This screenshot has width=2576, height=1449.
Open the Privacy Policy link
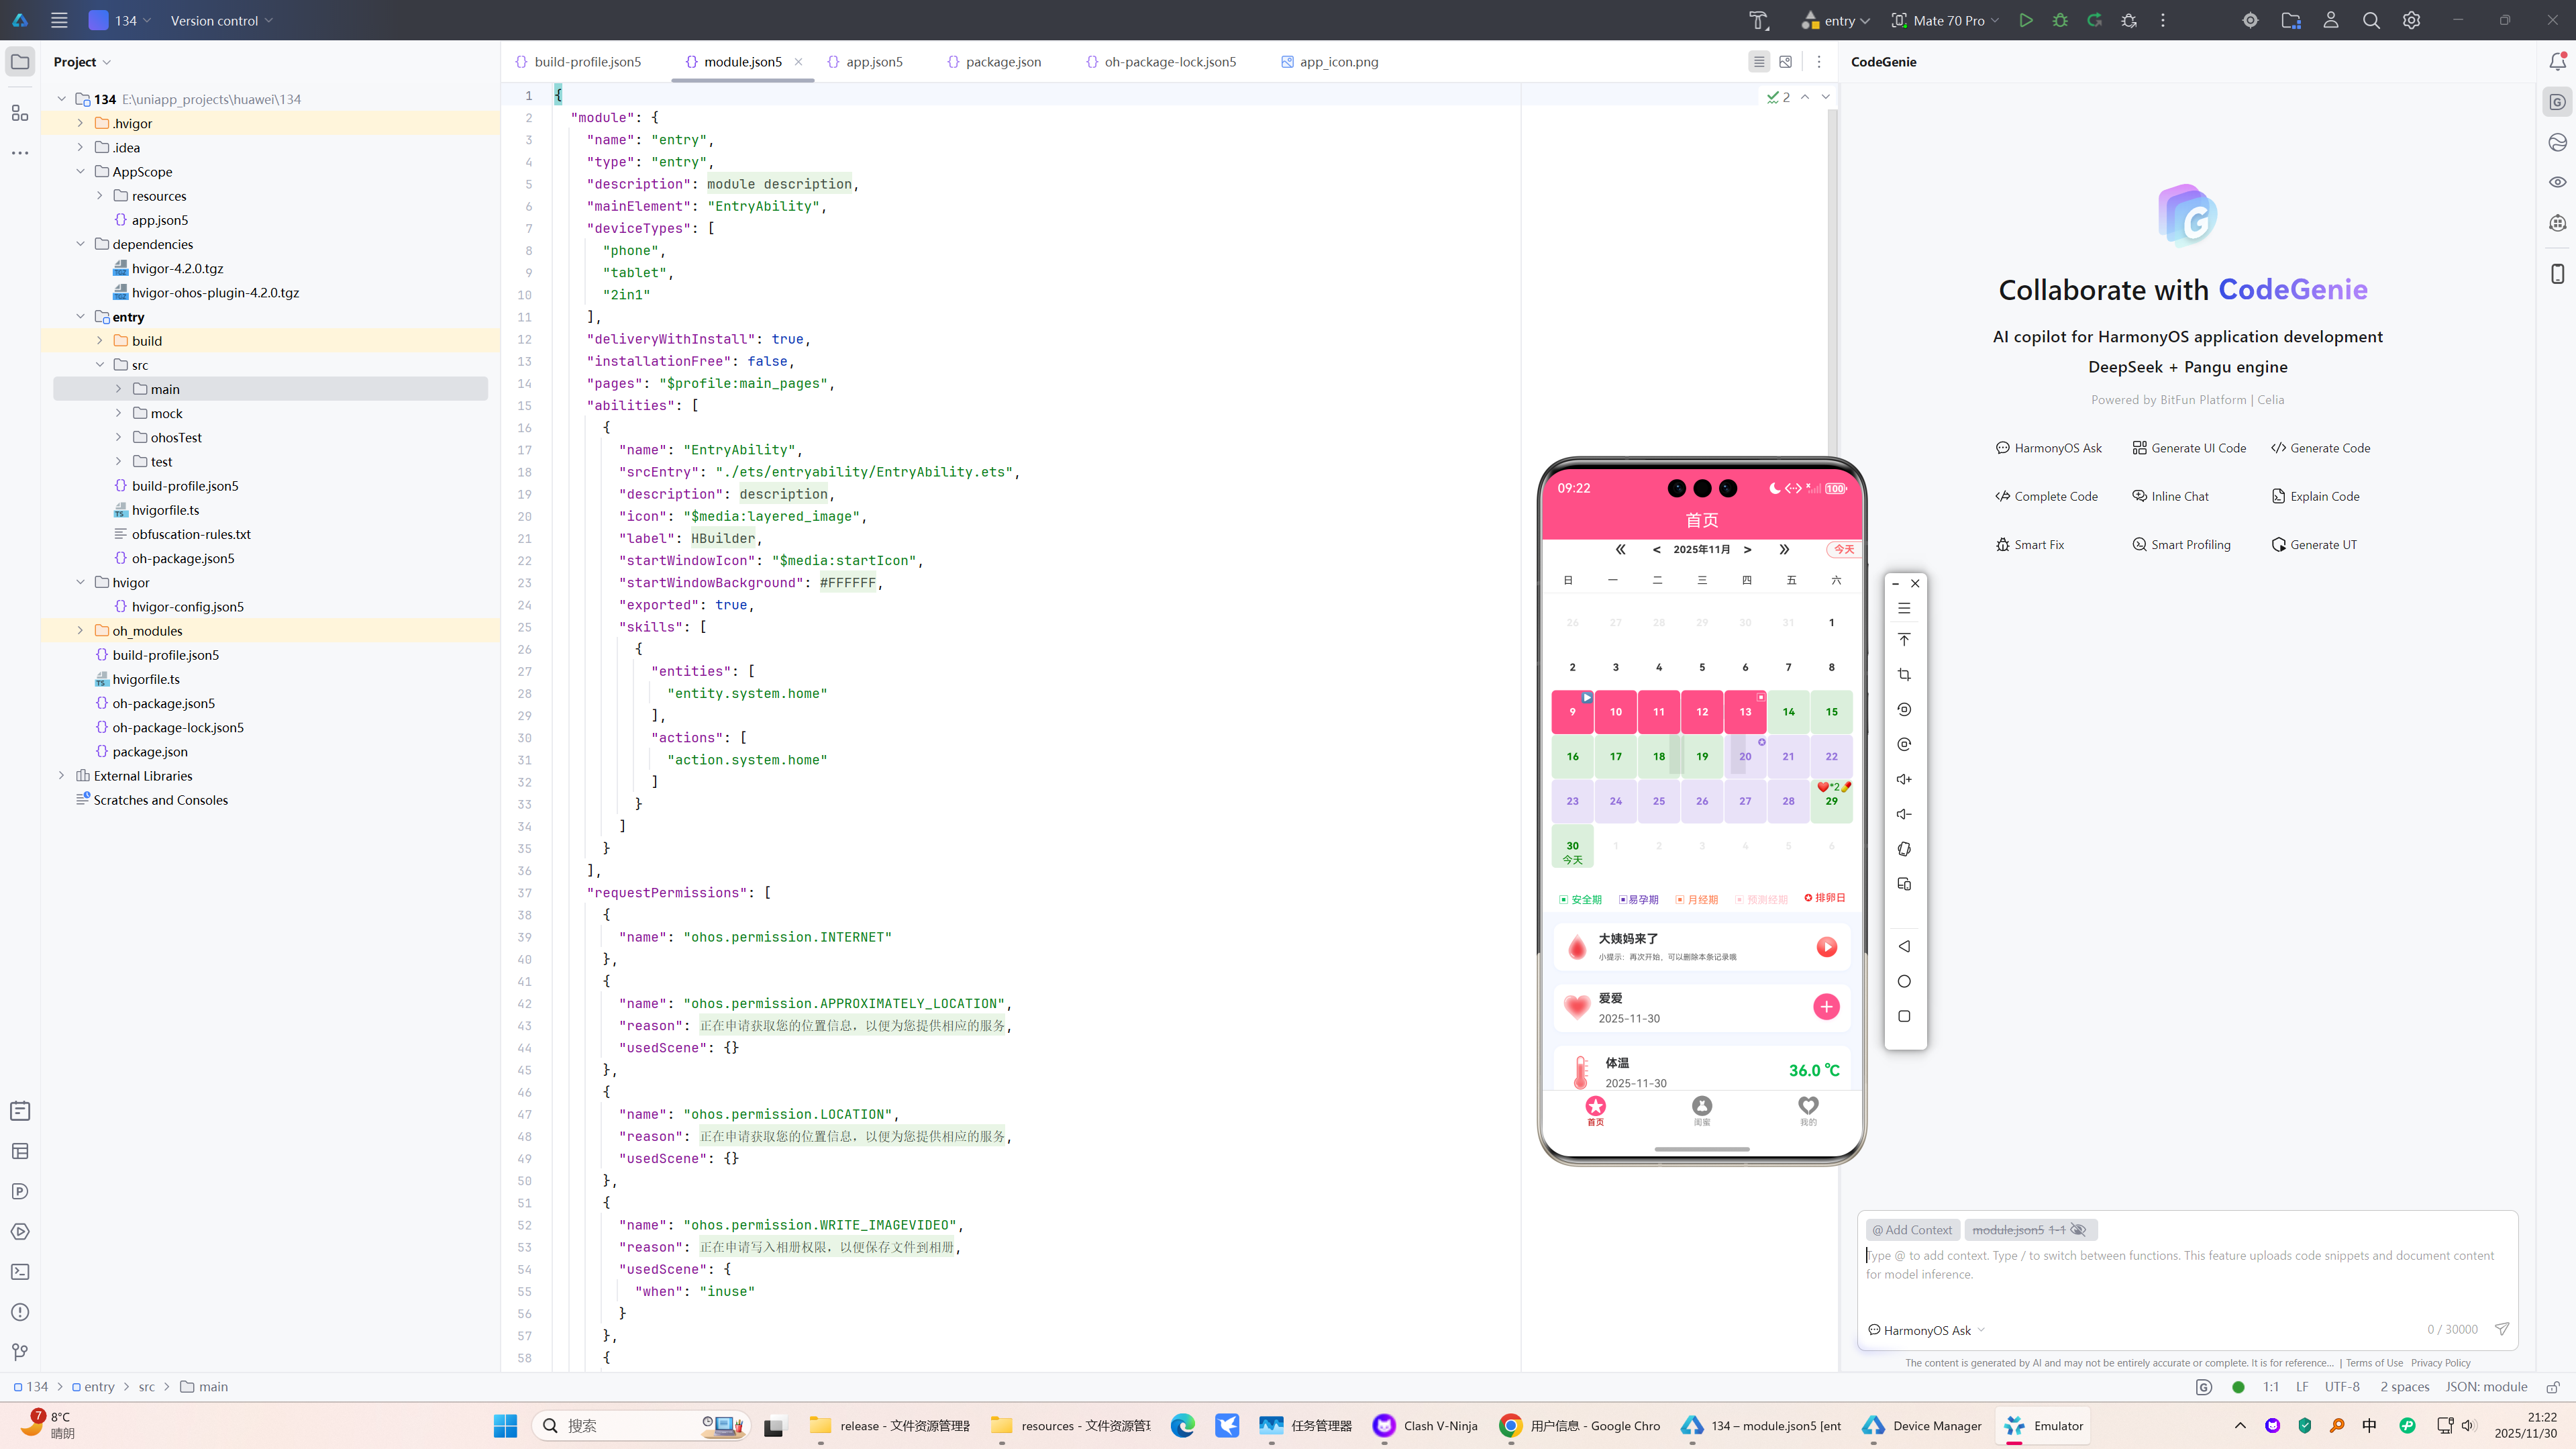coord(2440,1363)
